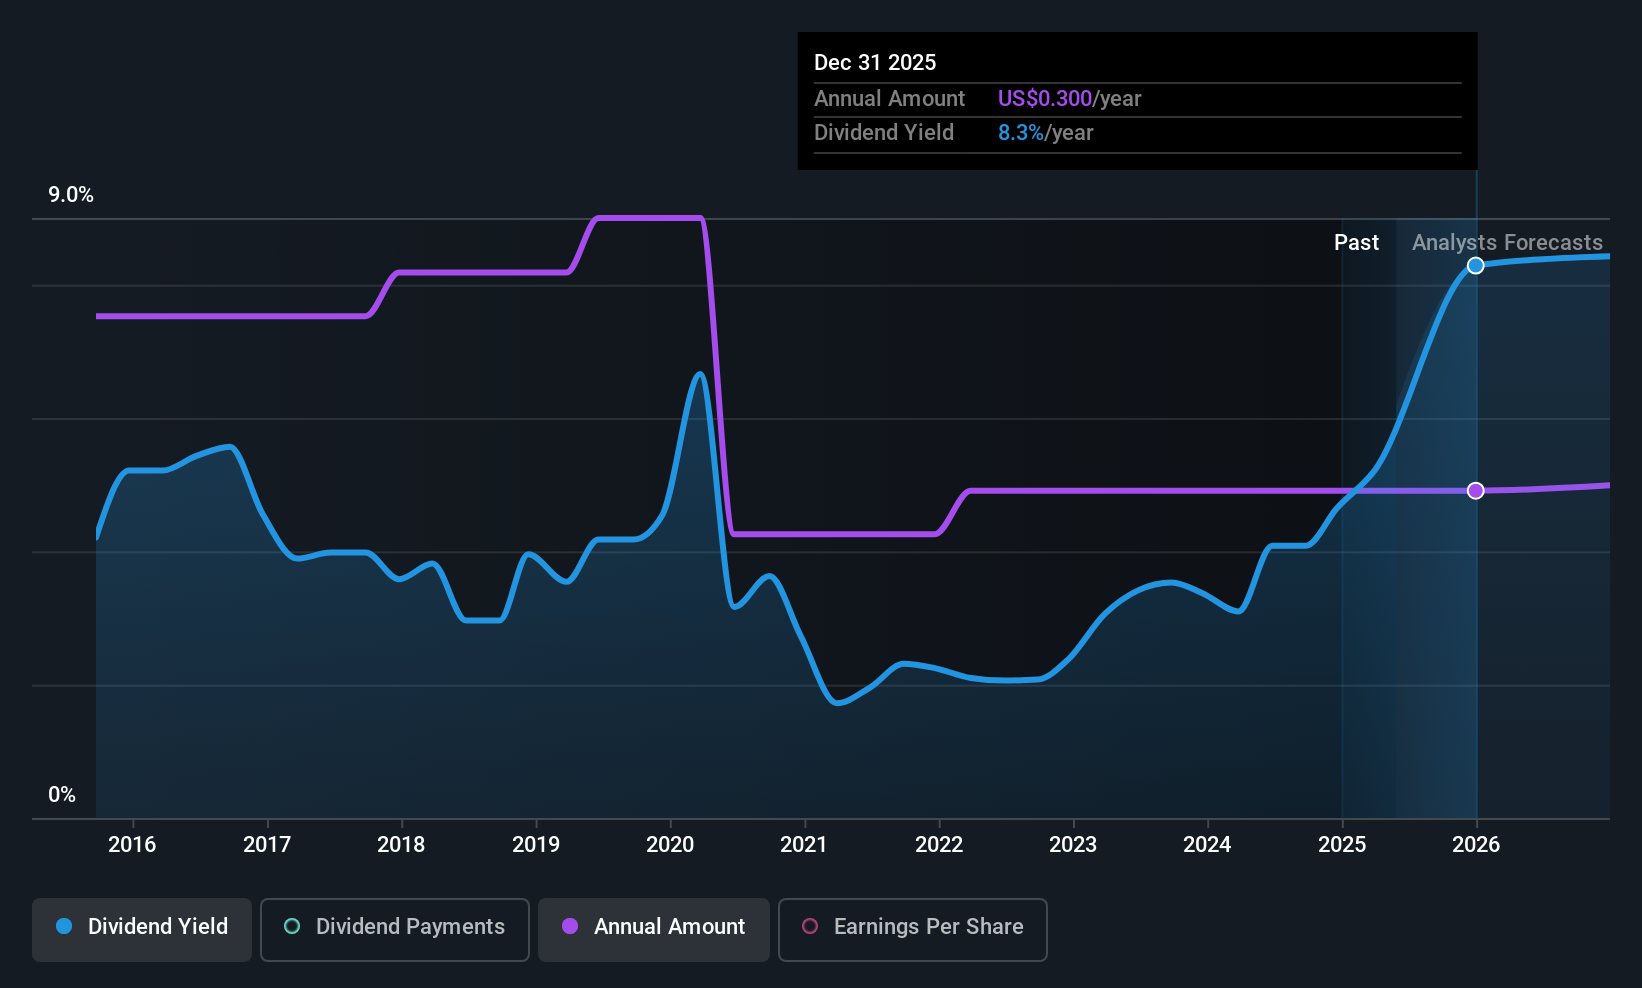
Task: Click the teal Dividend Payments legend circle
Action: pyautogui.click(x=292, y=926)
